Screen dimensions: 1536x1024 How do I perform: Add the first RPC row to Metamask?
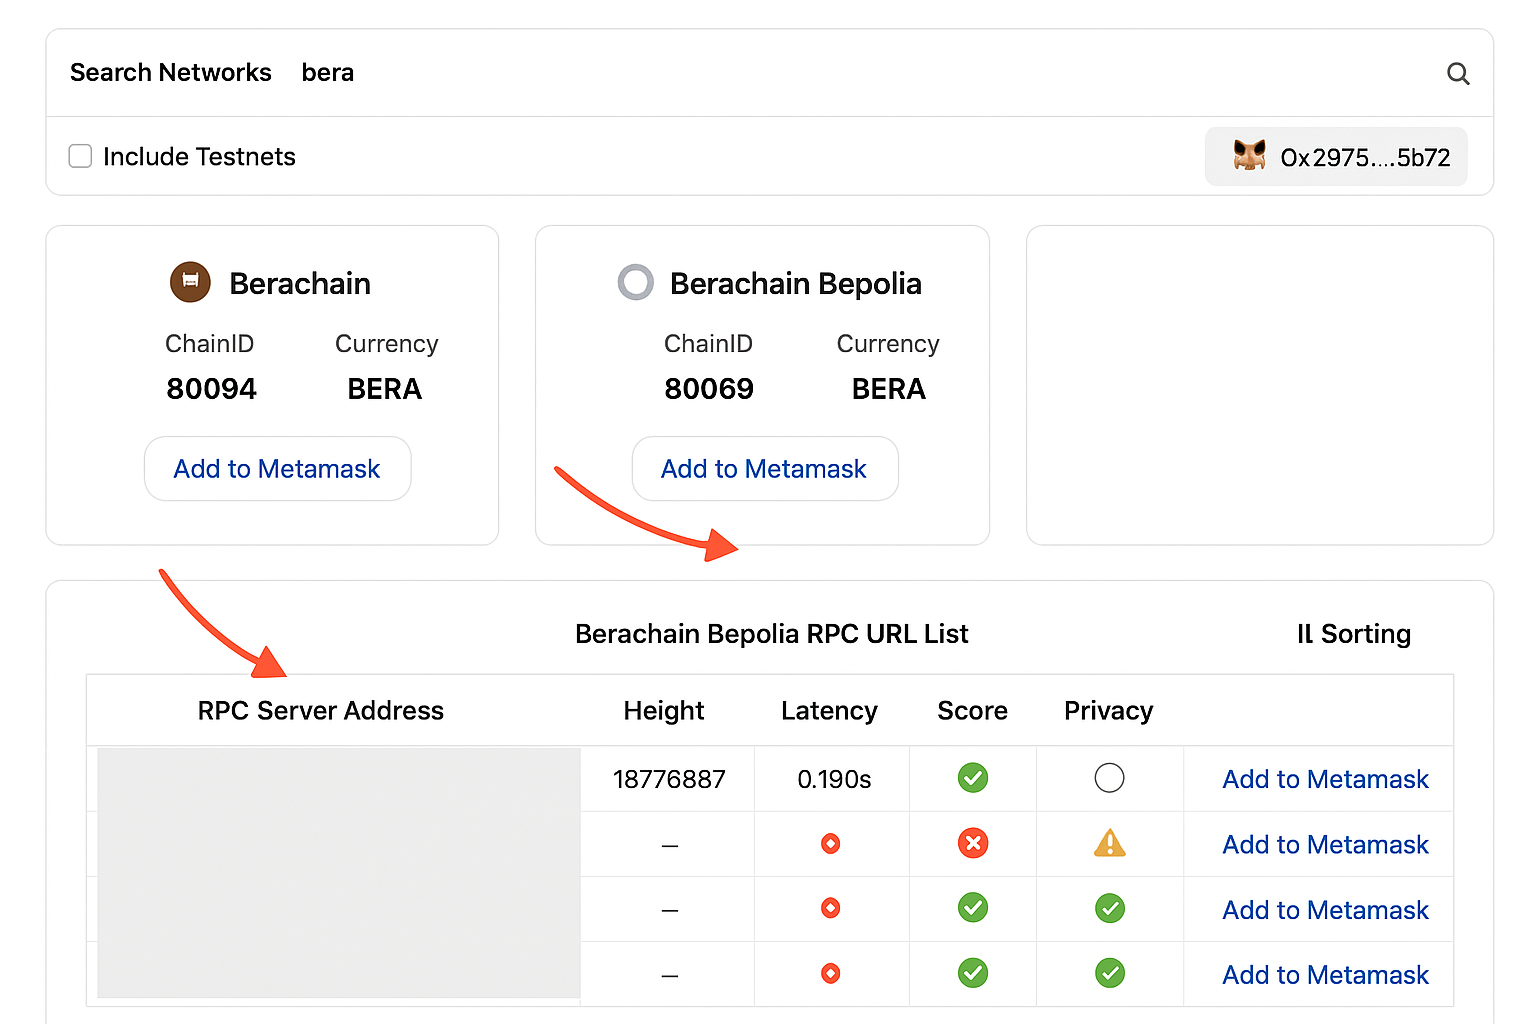click(1325, 779)
